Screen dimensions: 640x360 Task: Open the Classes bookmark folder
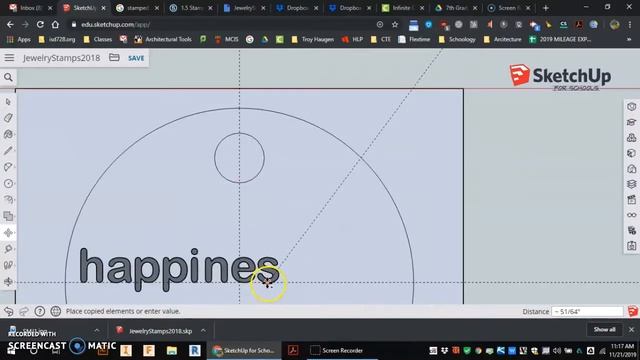(98, 39)
